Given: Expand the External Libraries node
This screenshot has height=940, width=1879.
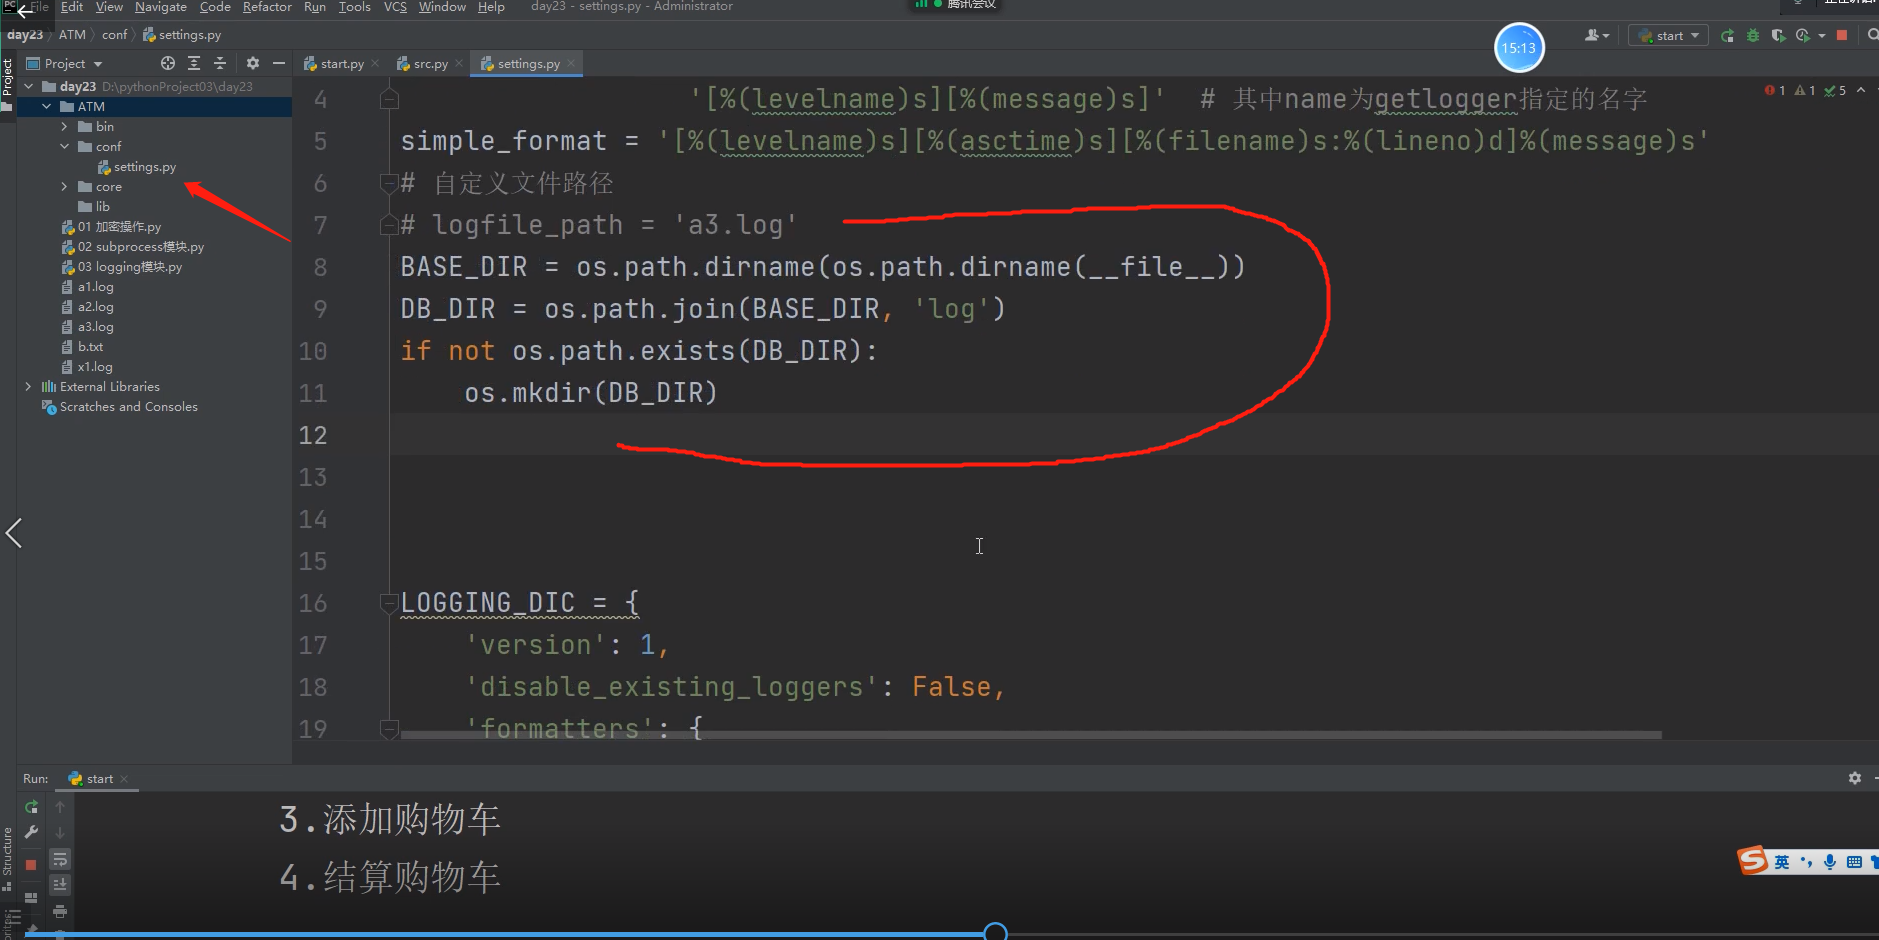Looking at the screenshot, I should (x=29, y=387).
